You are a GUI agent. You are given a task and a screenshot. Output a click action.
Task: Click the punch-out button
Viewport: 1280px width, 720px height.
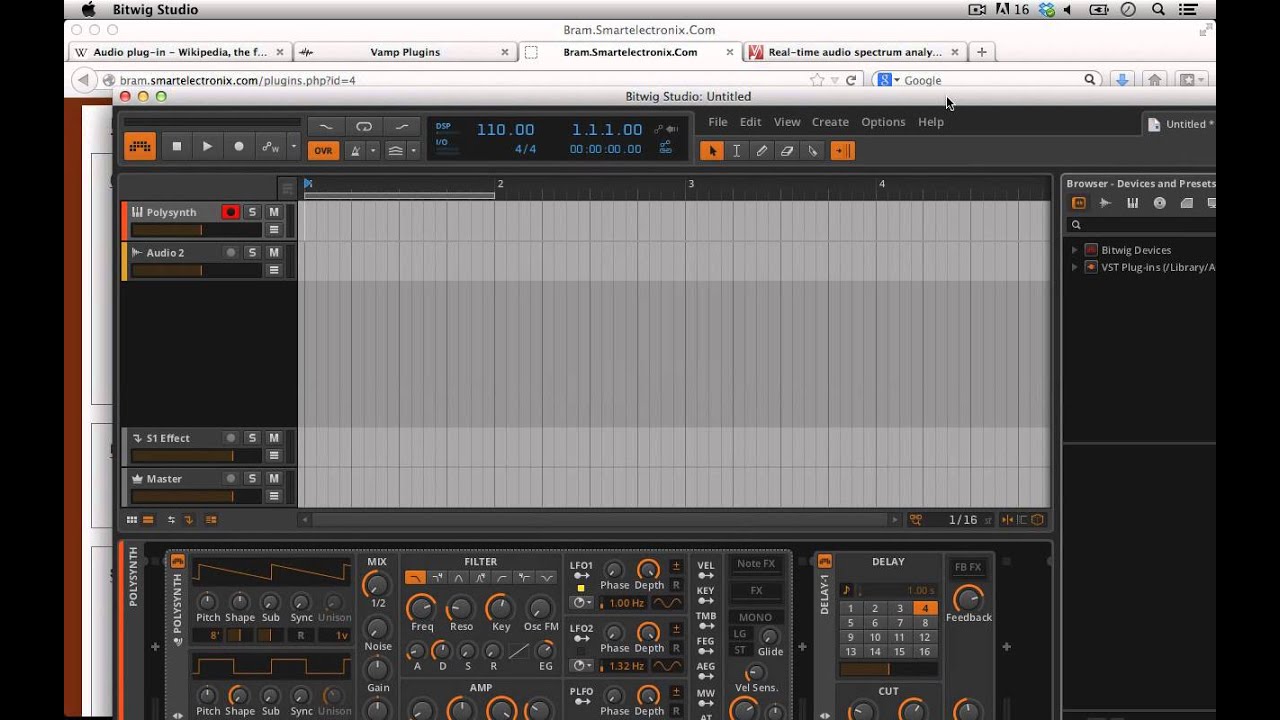pos(402,126)
